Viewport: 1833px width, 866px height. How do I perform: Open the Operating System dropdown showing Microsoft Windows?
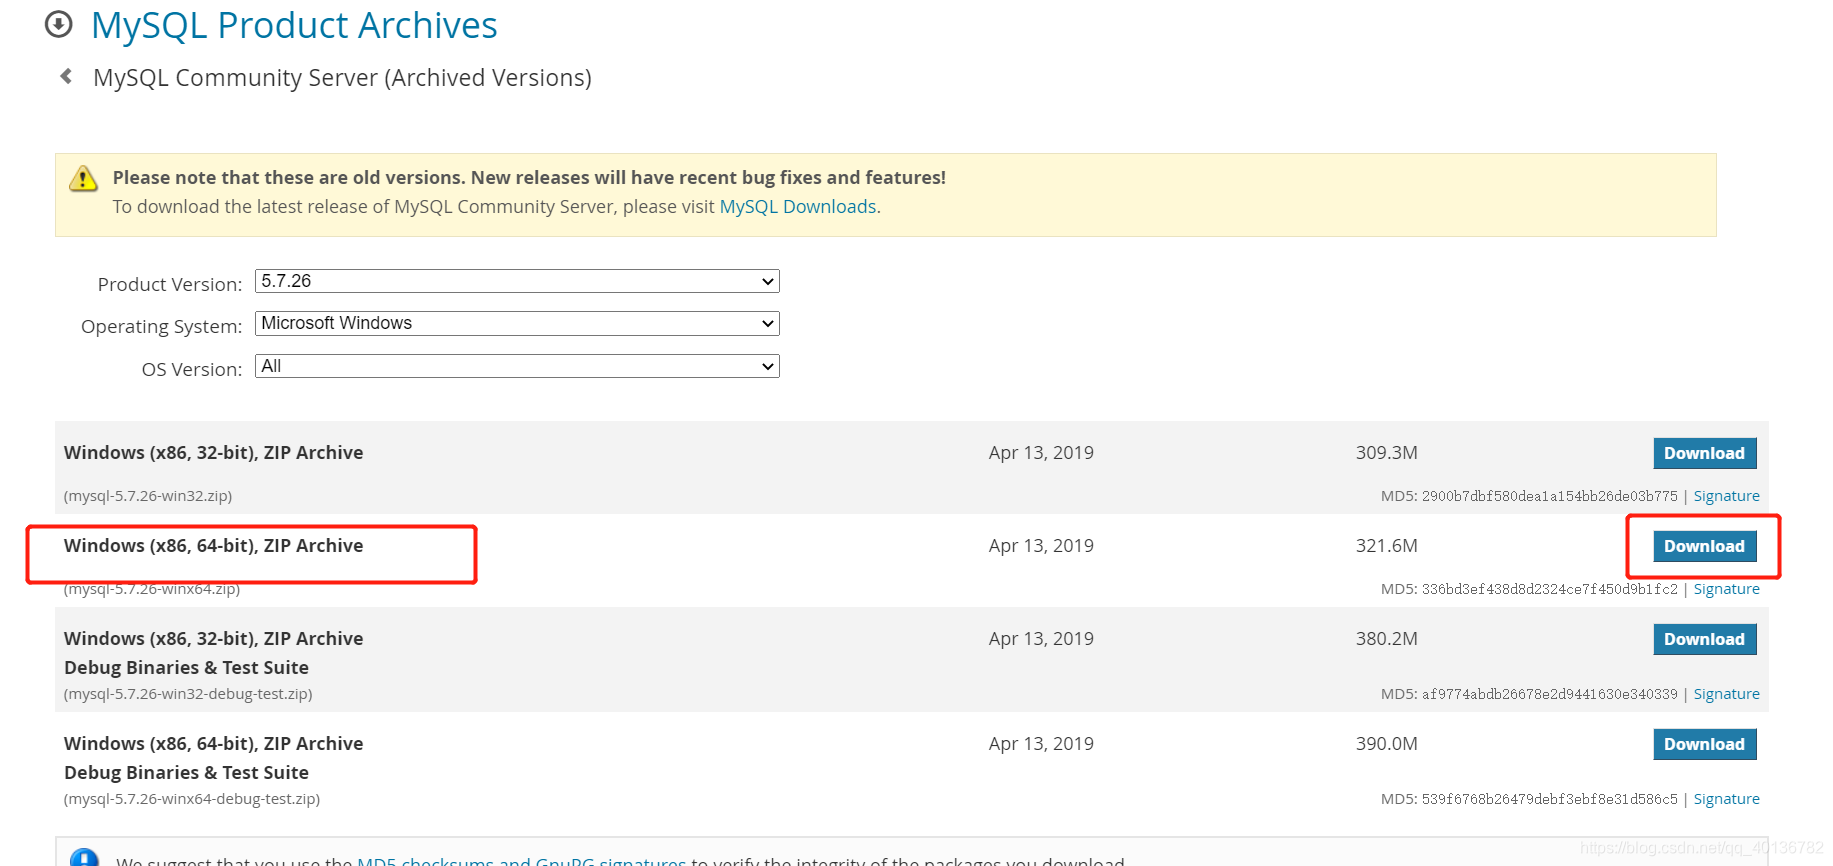517,323
